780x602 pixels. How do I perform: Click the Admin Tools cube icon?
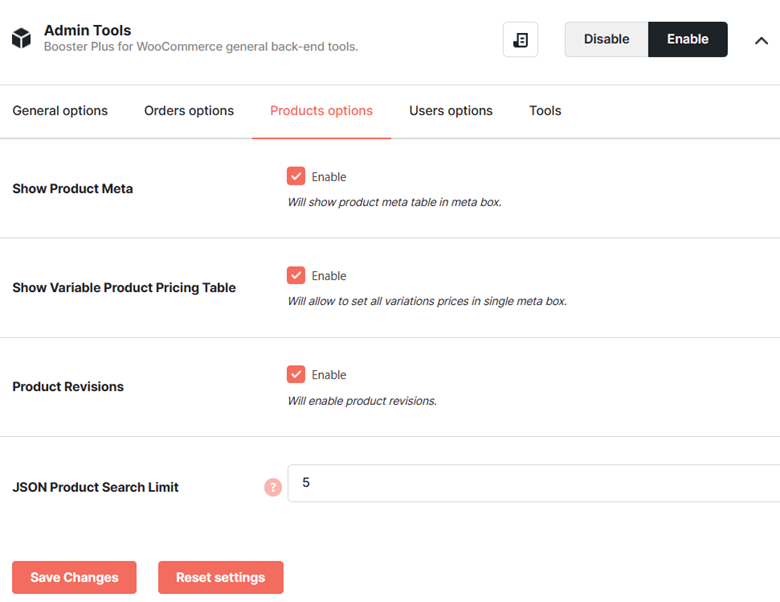coord(21,38)
